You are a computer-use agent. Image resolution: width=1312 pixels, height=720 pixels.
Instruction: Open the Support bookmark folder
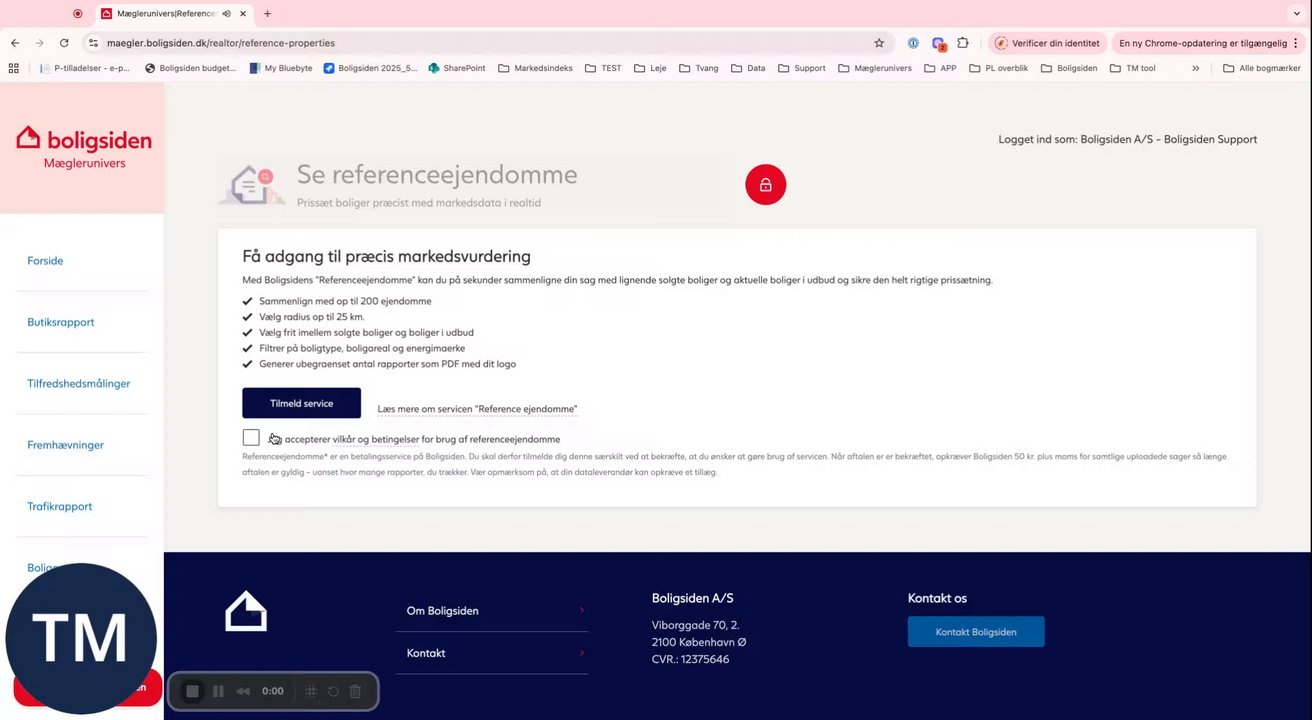pos(802,68)
